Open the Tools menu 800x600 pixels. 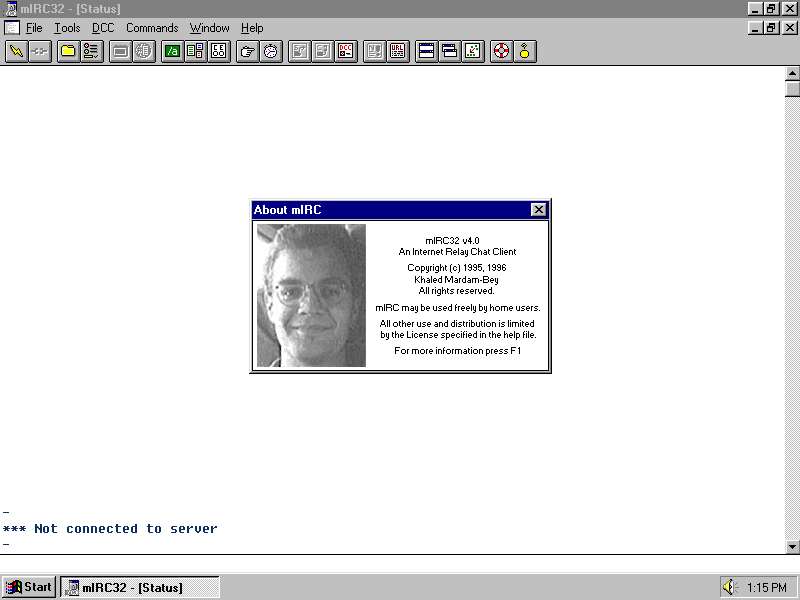(67, 28)
